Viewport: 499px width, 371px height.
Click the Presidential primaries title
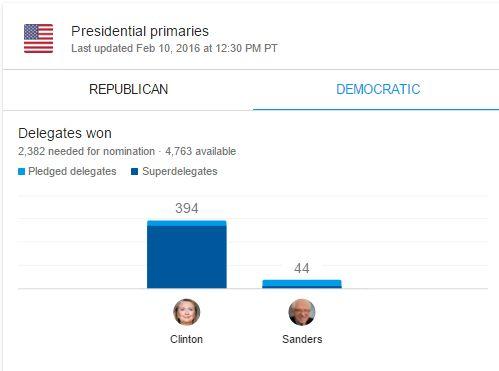(x=140, y=31)
